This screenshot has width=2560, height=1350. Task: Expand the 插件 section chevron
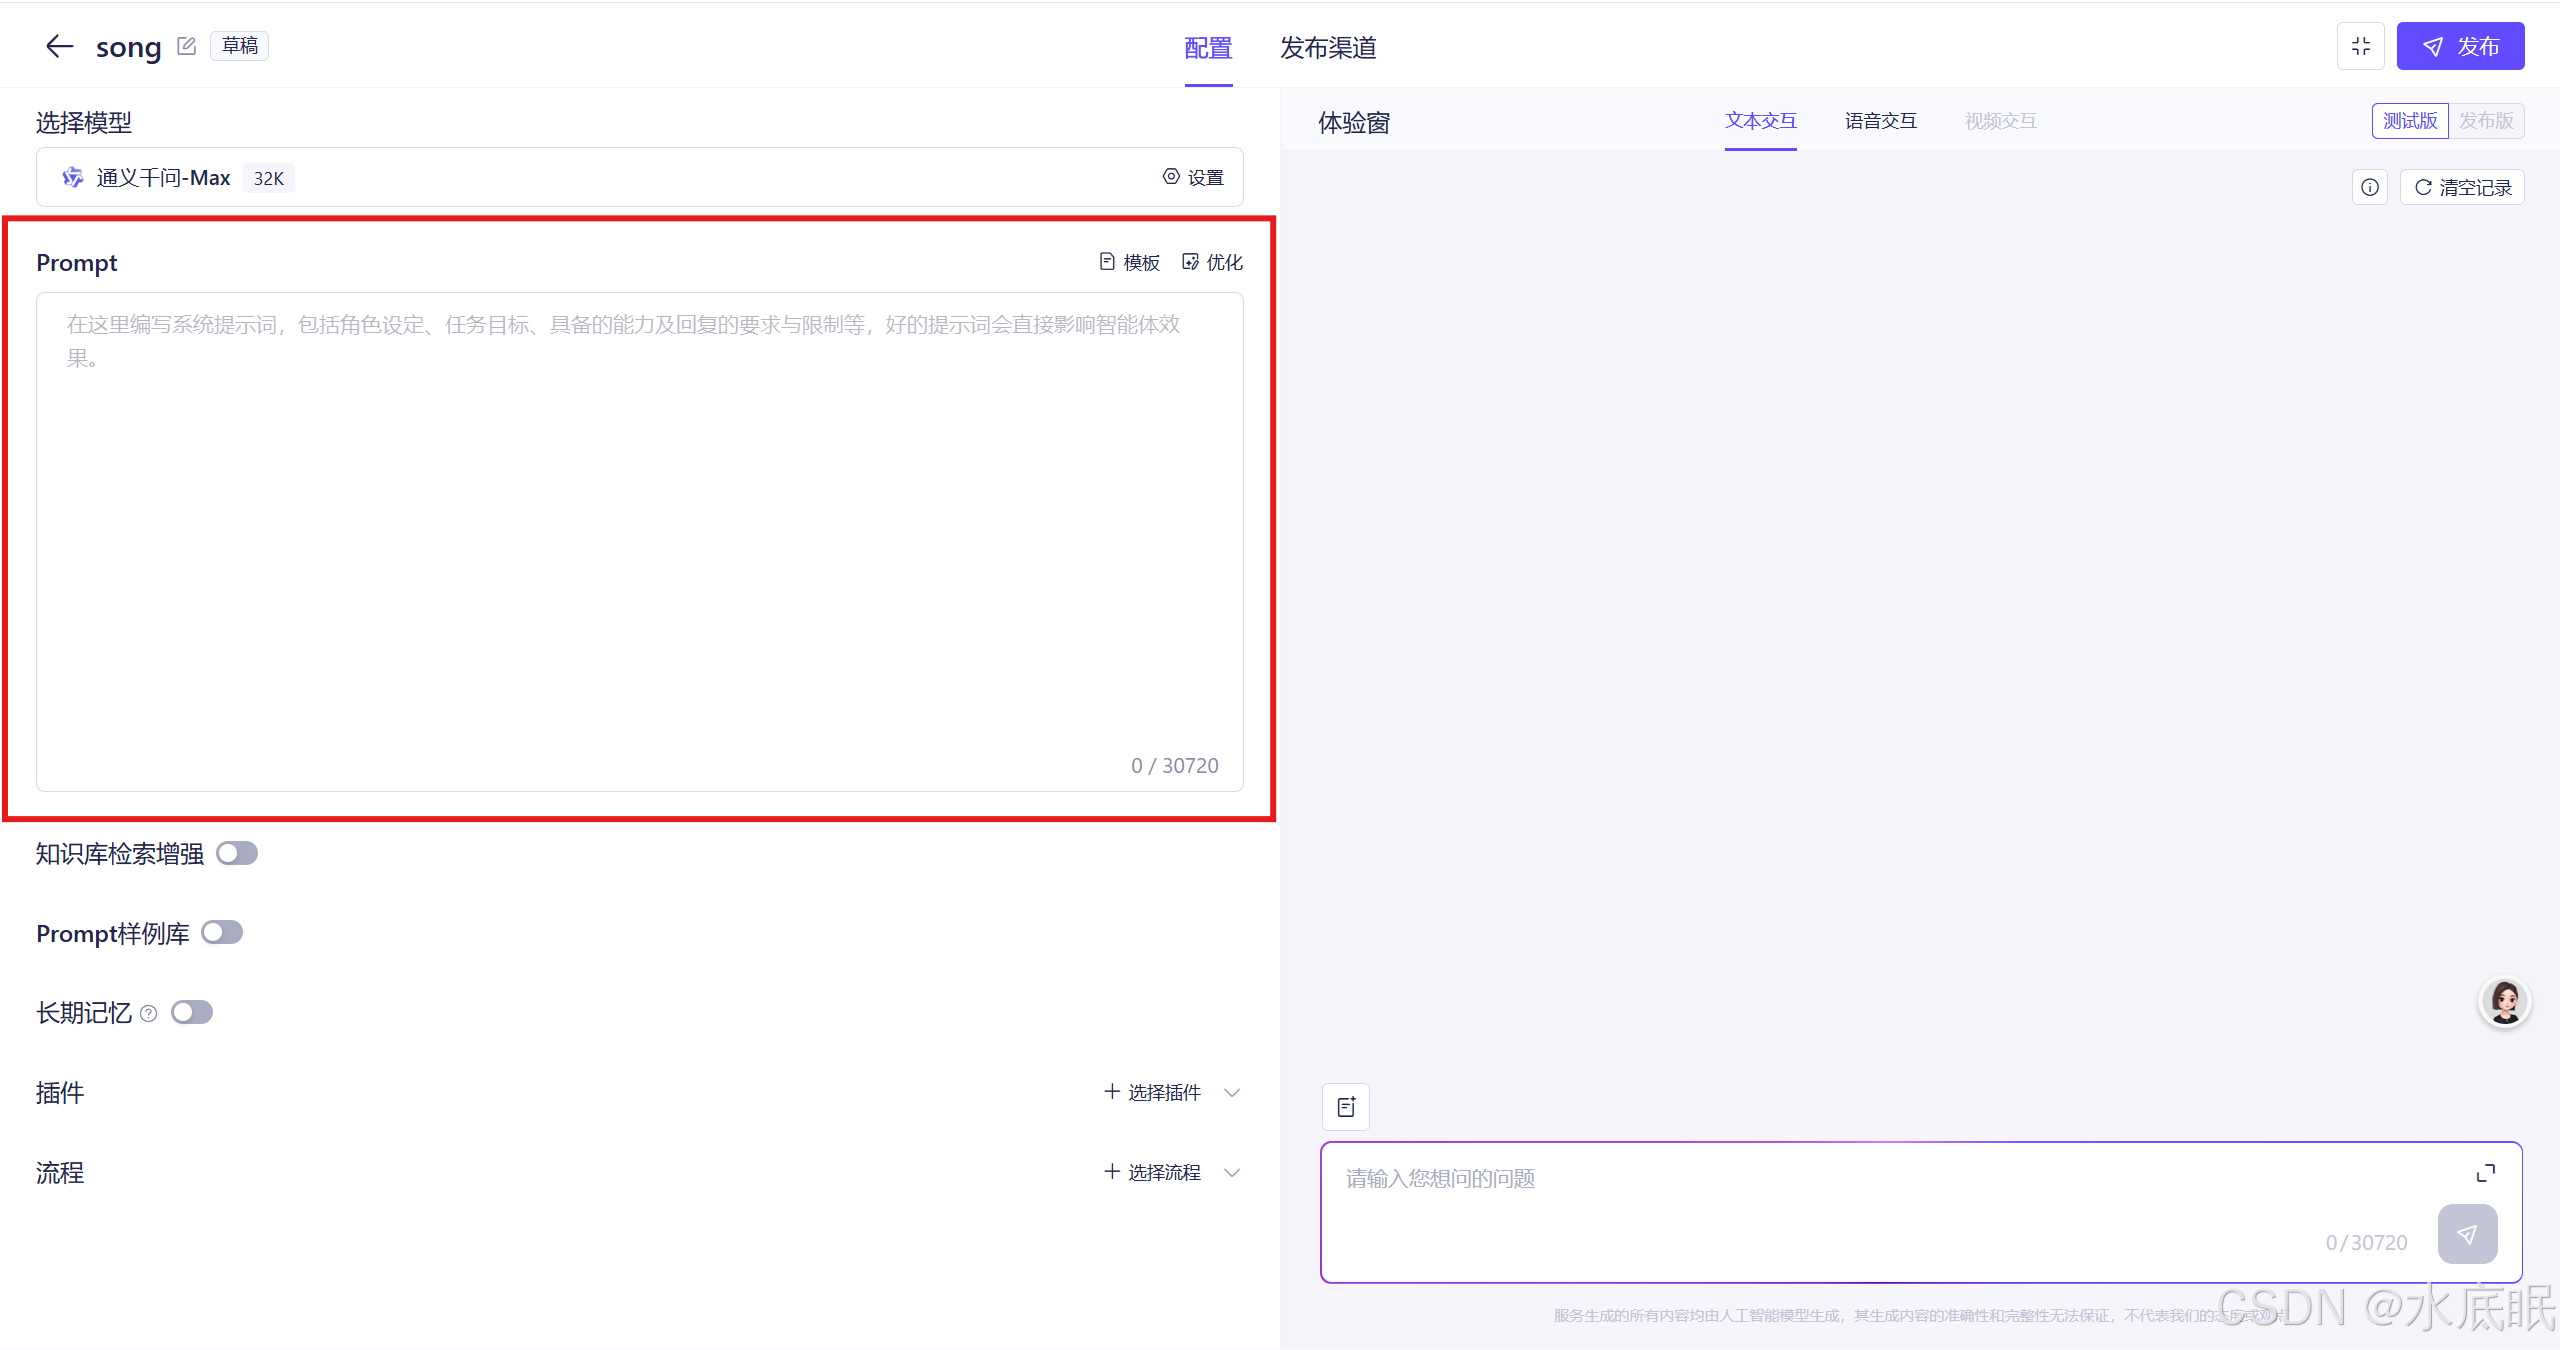coord(1232,1092)
